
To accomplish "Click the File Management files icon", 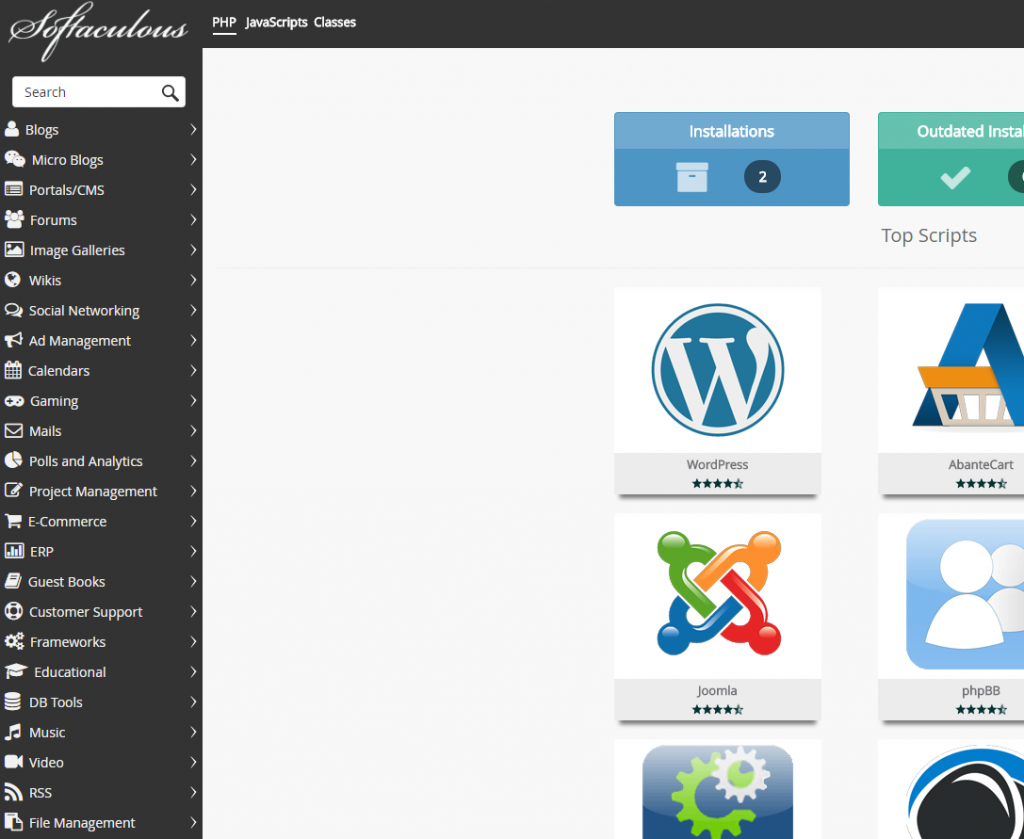I will pyautogui.click(x=12, y=822).
